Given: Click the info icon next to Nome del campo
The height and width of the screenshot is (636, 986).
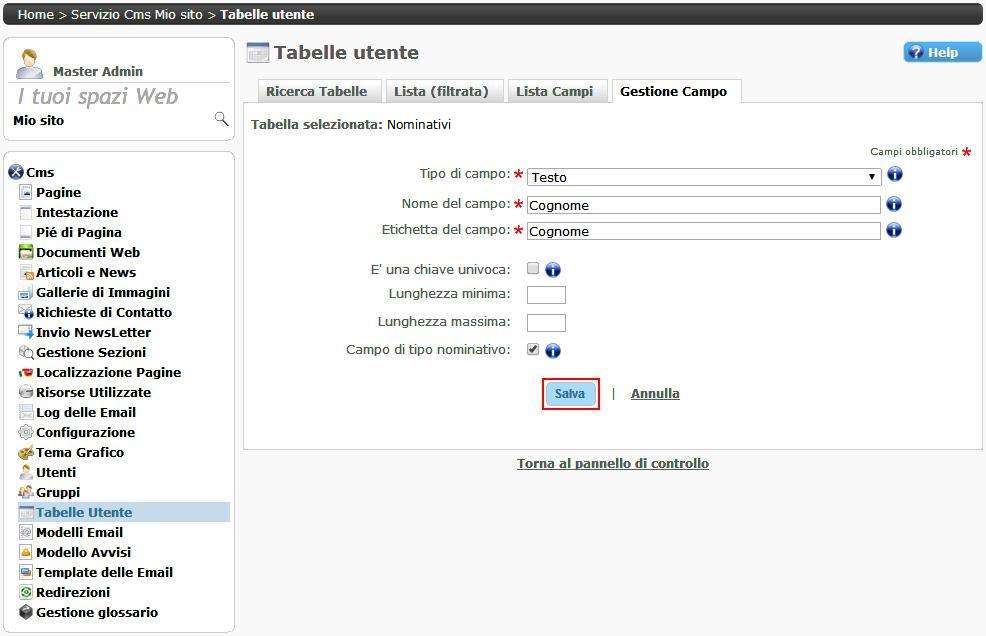Looking at the screenshot, I should click(x=894, y=204).
